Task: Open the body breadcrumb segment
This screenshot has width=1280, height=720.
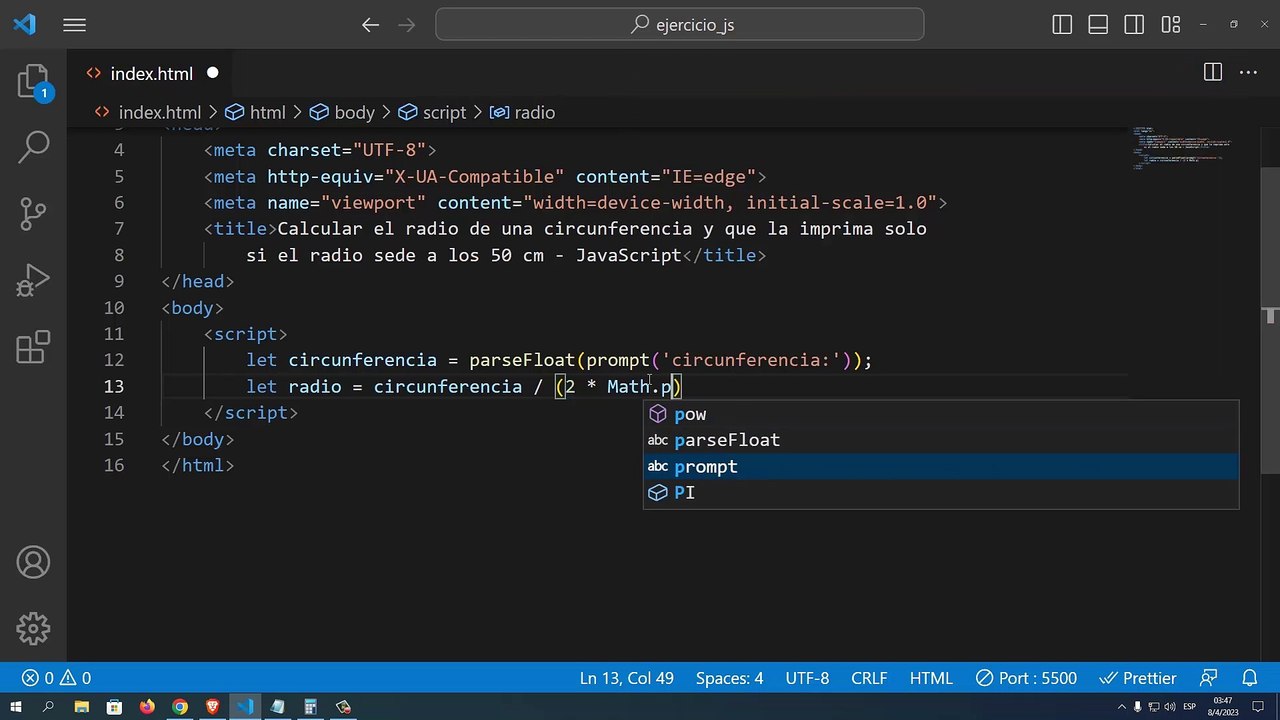Action: (x=342, y=113)
